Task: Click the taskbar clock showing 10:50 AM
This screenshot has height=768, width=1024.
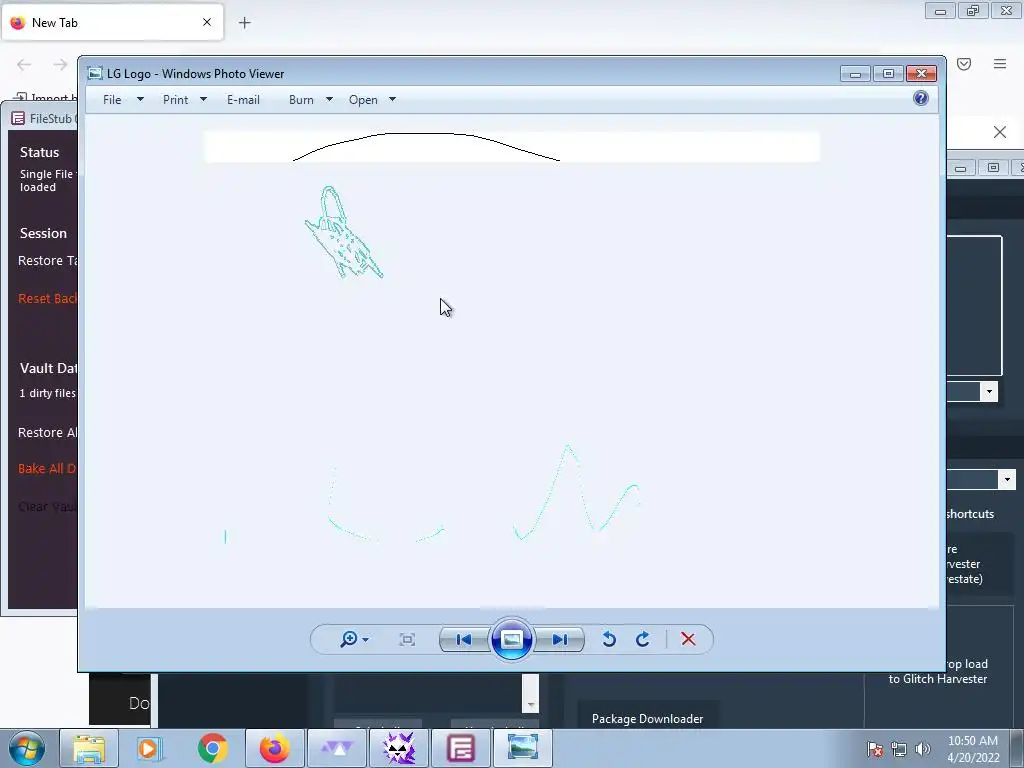Action: [973, 749]
